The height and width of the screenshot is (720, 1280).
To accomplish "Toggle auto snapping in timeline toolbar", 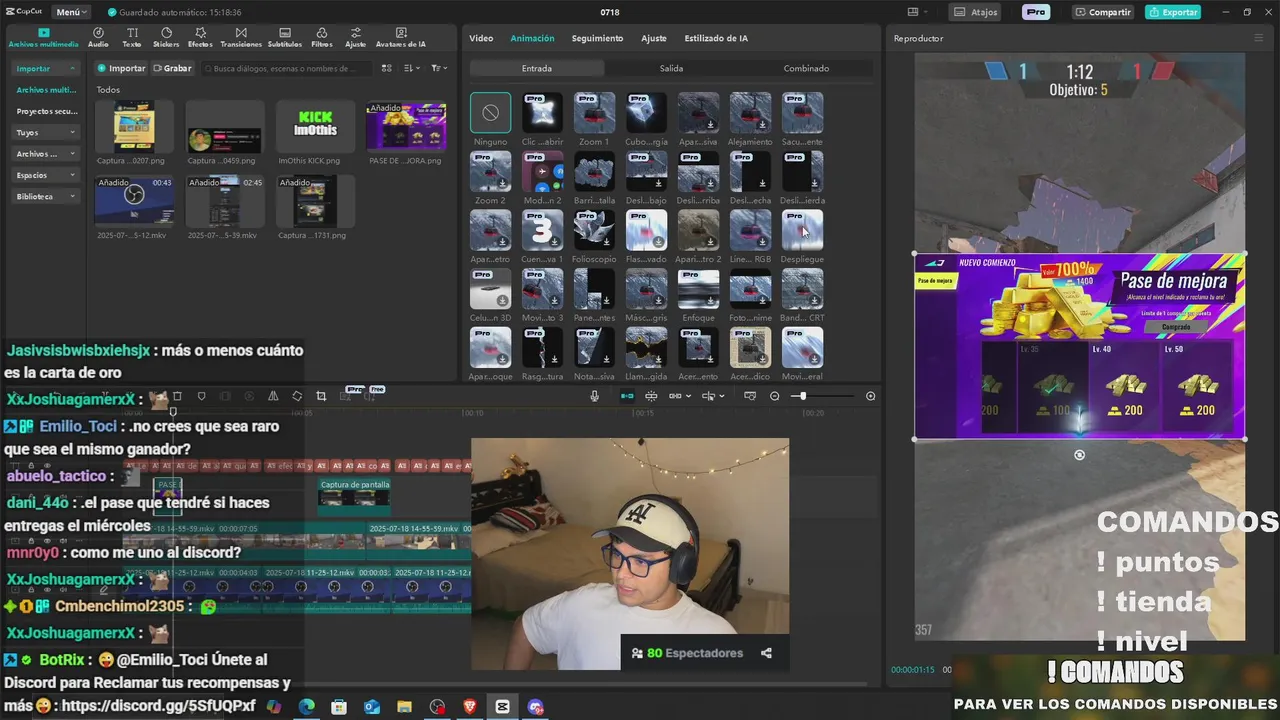I will [x=651, y=396].
